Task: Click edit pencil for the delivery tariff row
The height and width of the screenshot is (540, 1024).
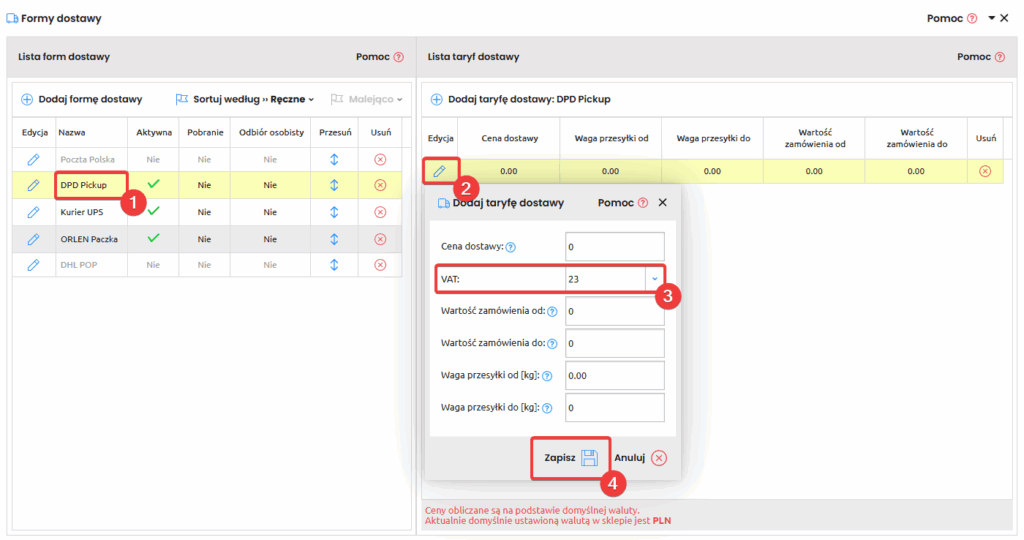Action: pos(439,172)
